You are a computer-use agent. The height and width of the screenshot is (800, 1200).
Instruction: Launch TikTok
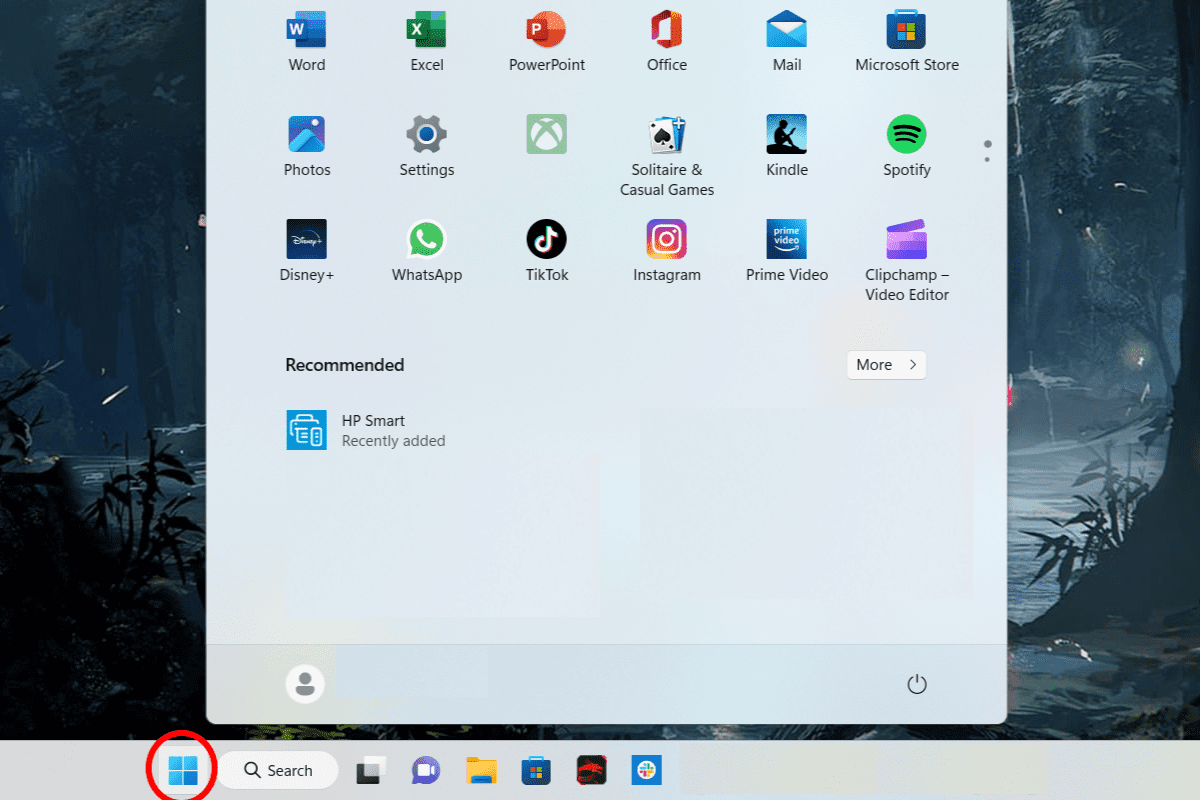(546, 251)
